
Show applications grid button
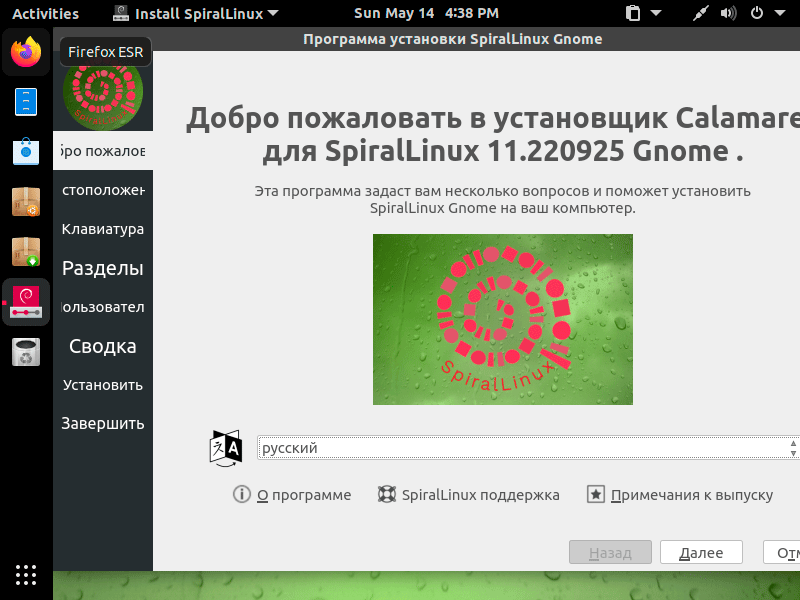click(x=26, y=575)
